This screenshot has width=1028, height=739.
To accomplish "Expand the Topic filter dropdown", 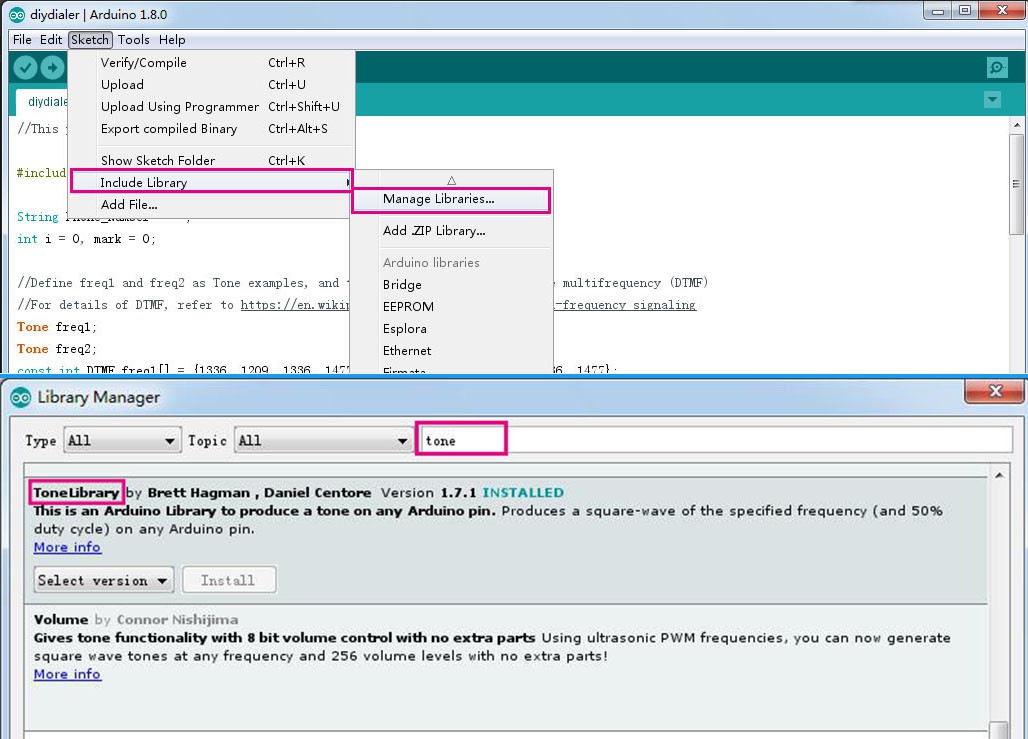I will [x=321, y=441].
